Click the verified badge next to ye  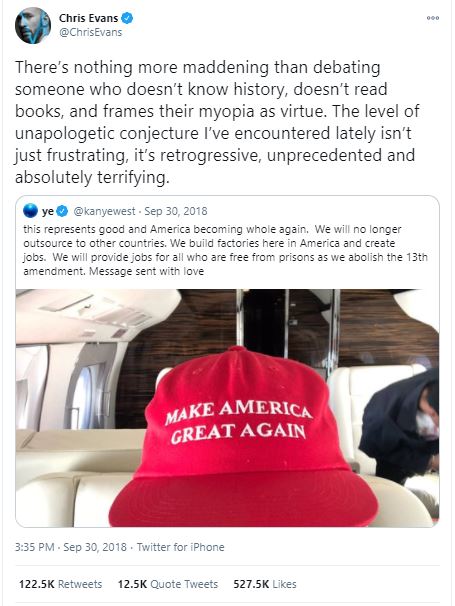click(x=62, y=211)
